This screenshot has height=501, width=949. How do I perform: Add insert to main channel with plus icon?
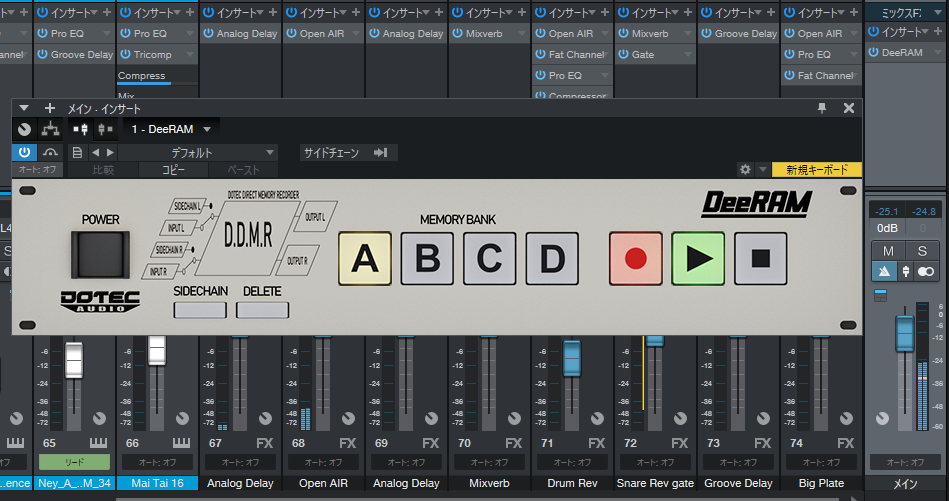click(939, 31)
